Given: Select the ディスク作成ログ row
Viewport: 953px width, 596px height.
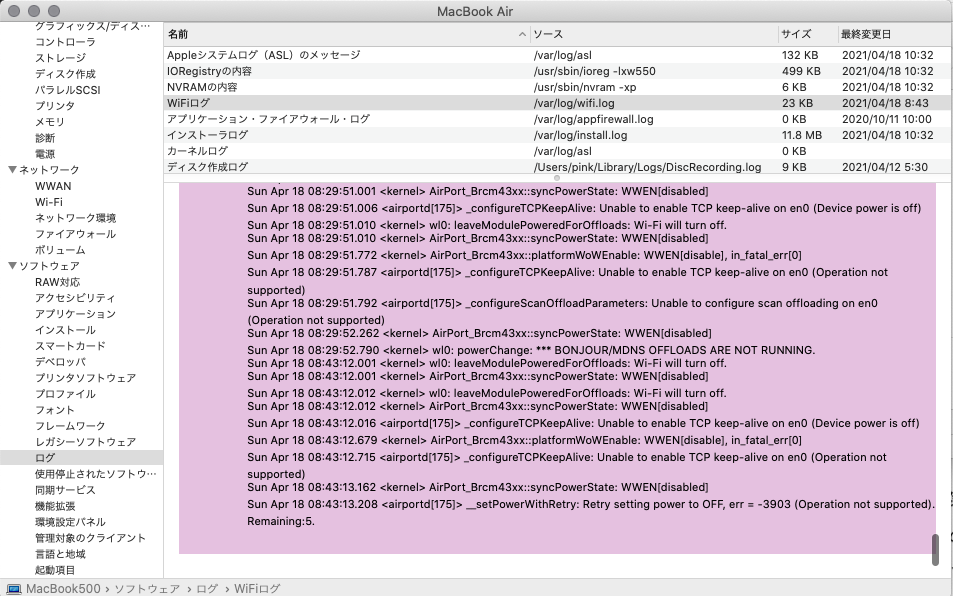Looking at the screenshot, I should [x=558, y=166].
